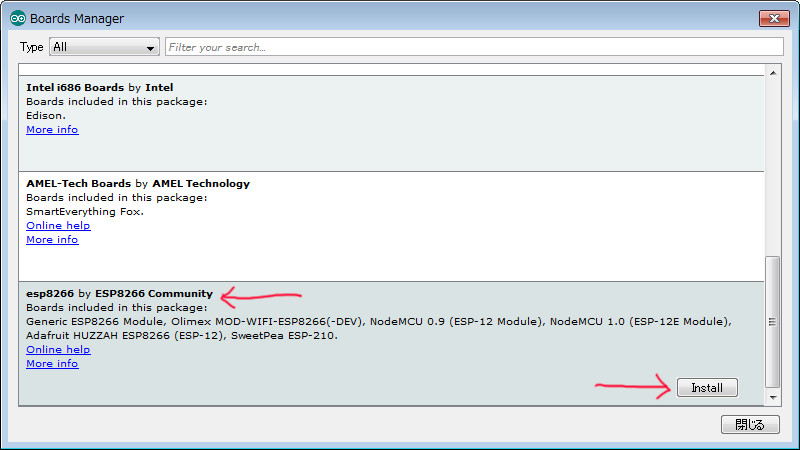
Task: Click the scrollbar down arrow
Action: 772,399
